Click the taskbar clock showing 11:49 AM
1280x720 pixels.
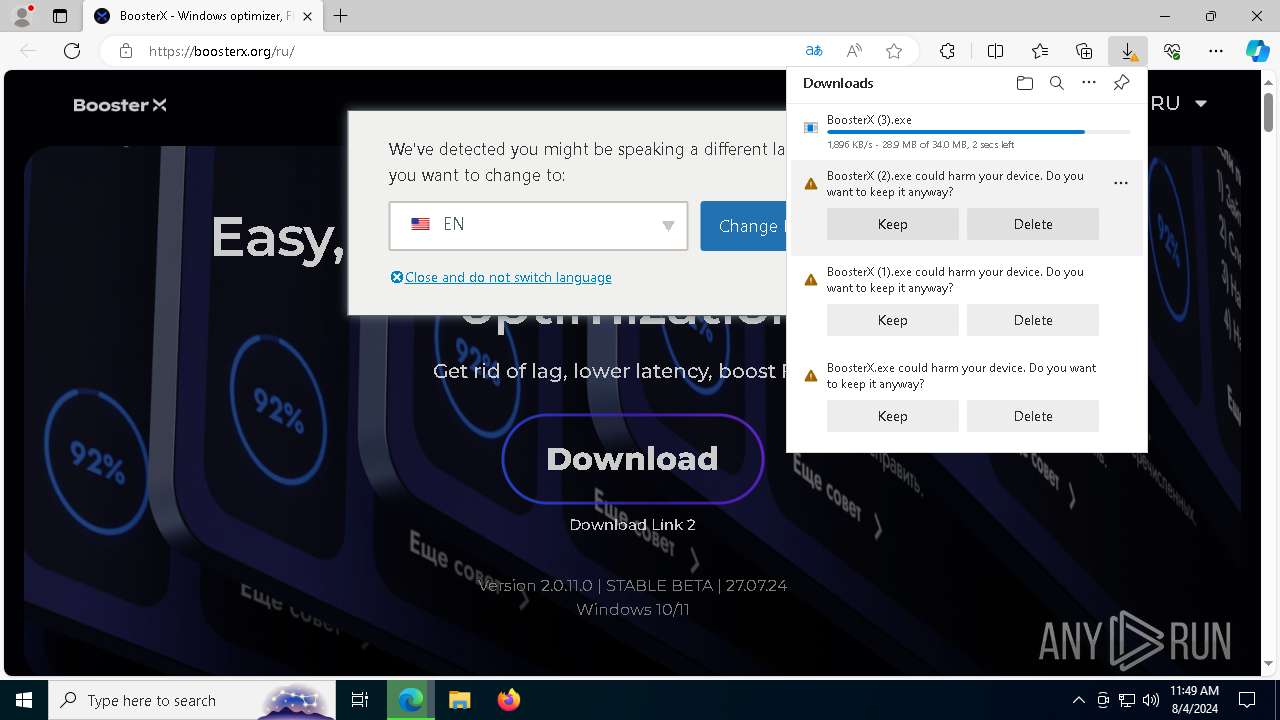click(1194, 700)
